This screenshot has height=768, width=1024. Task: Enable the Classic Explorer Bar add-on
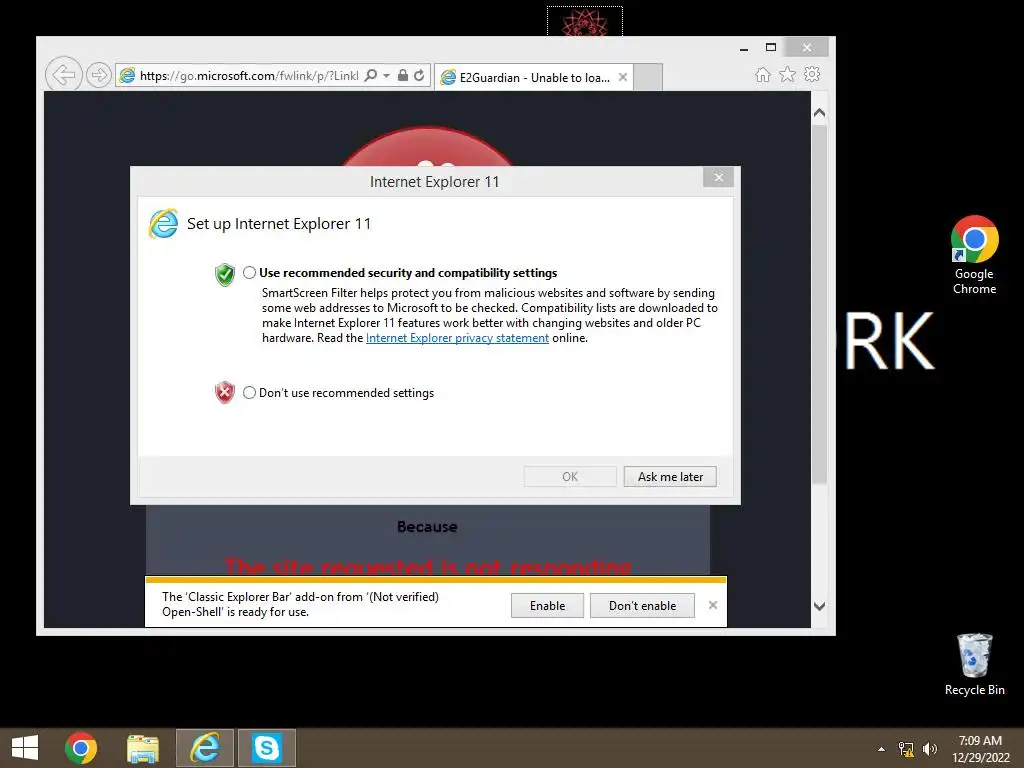547,605
